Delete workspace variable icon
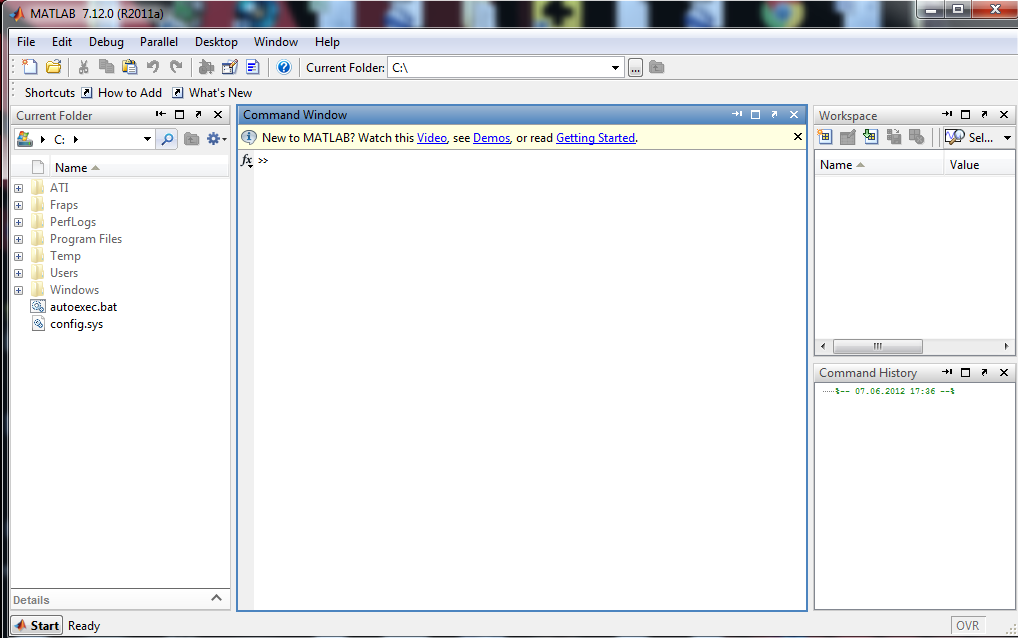This screenshot has width=1018, height=638. click(917, 137)
